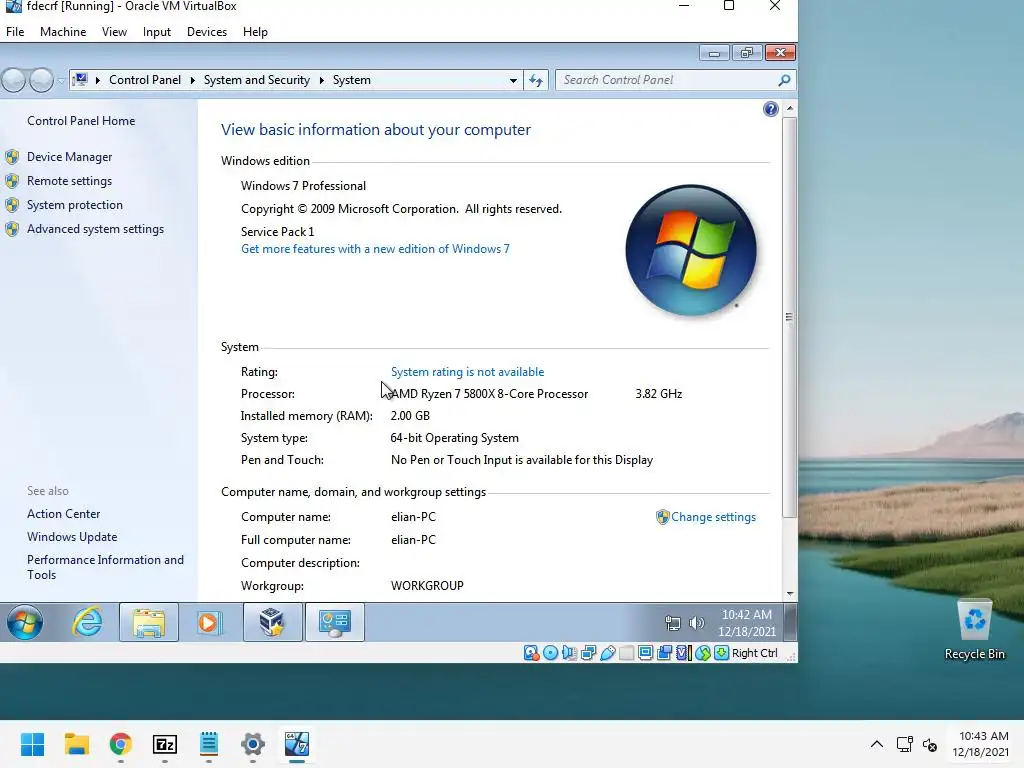Screen dimensions: 1024x768
Task: Open the Help menu
Action: 255,31
